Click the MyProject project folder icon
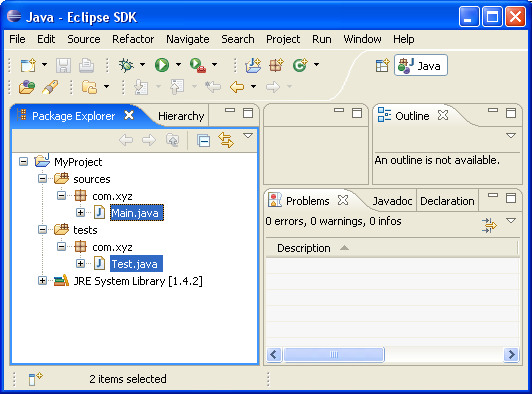The width and height of the screenshot is (532, 394). [42, 160]
